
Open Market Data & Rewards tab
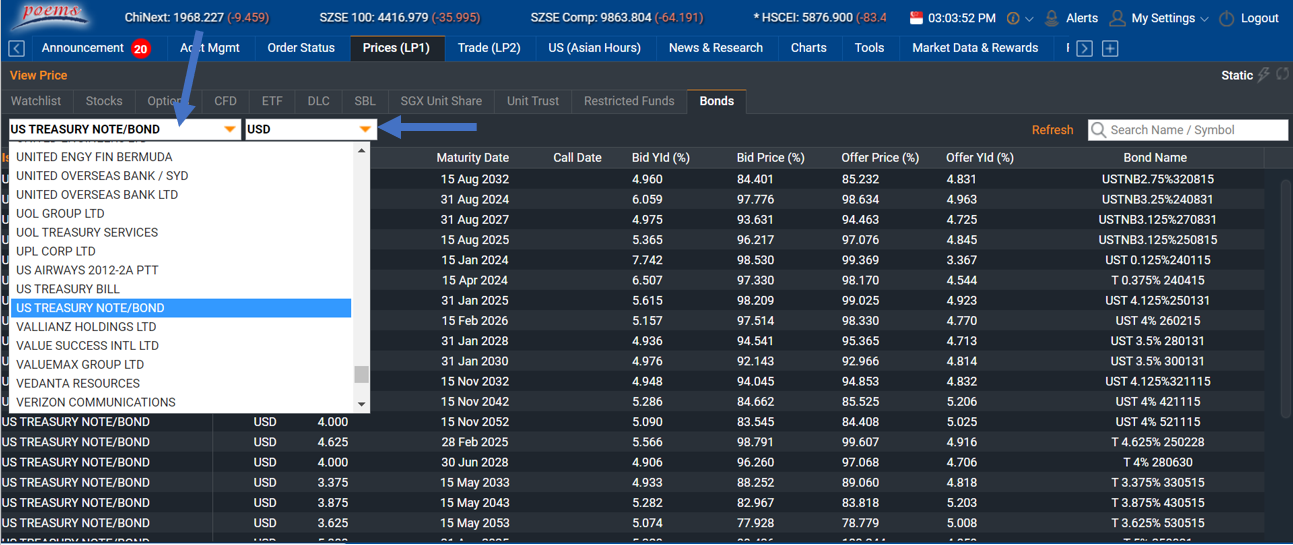coord(975,48)
